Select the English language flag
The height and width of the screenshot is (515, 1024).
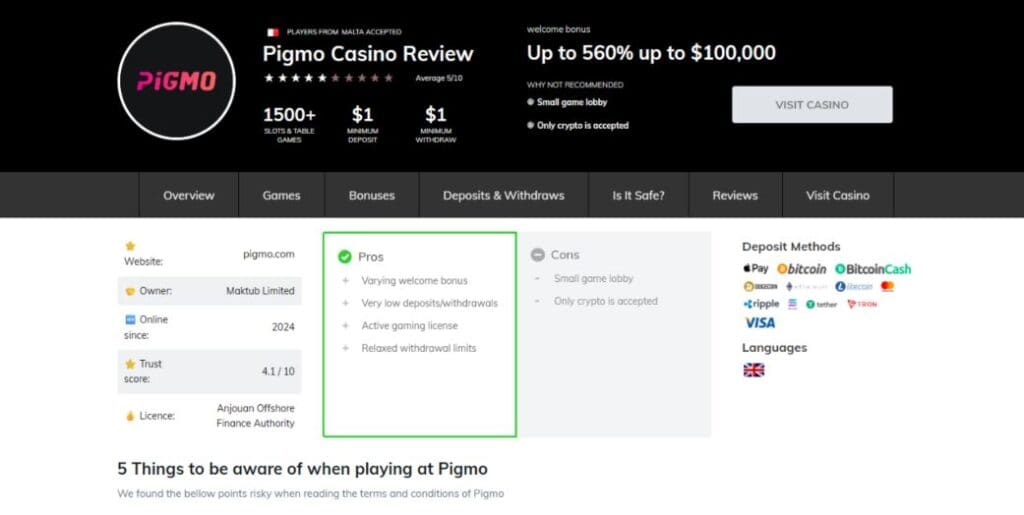(753, 370)
